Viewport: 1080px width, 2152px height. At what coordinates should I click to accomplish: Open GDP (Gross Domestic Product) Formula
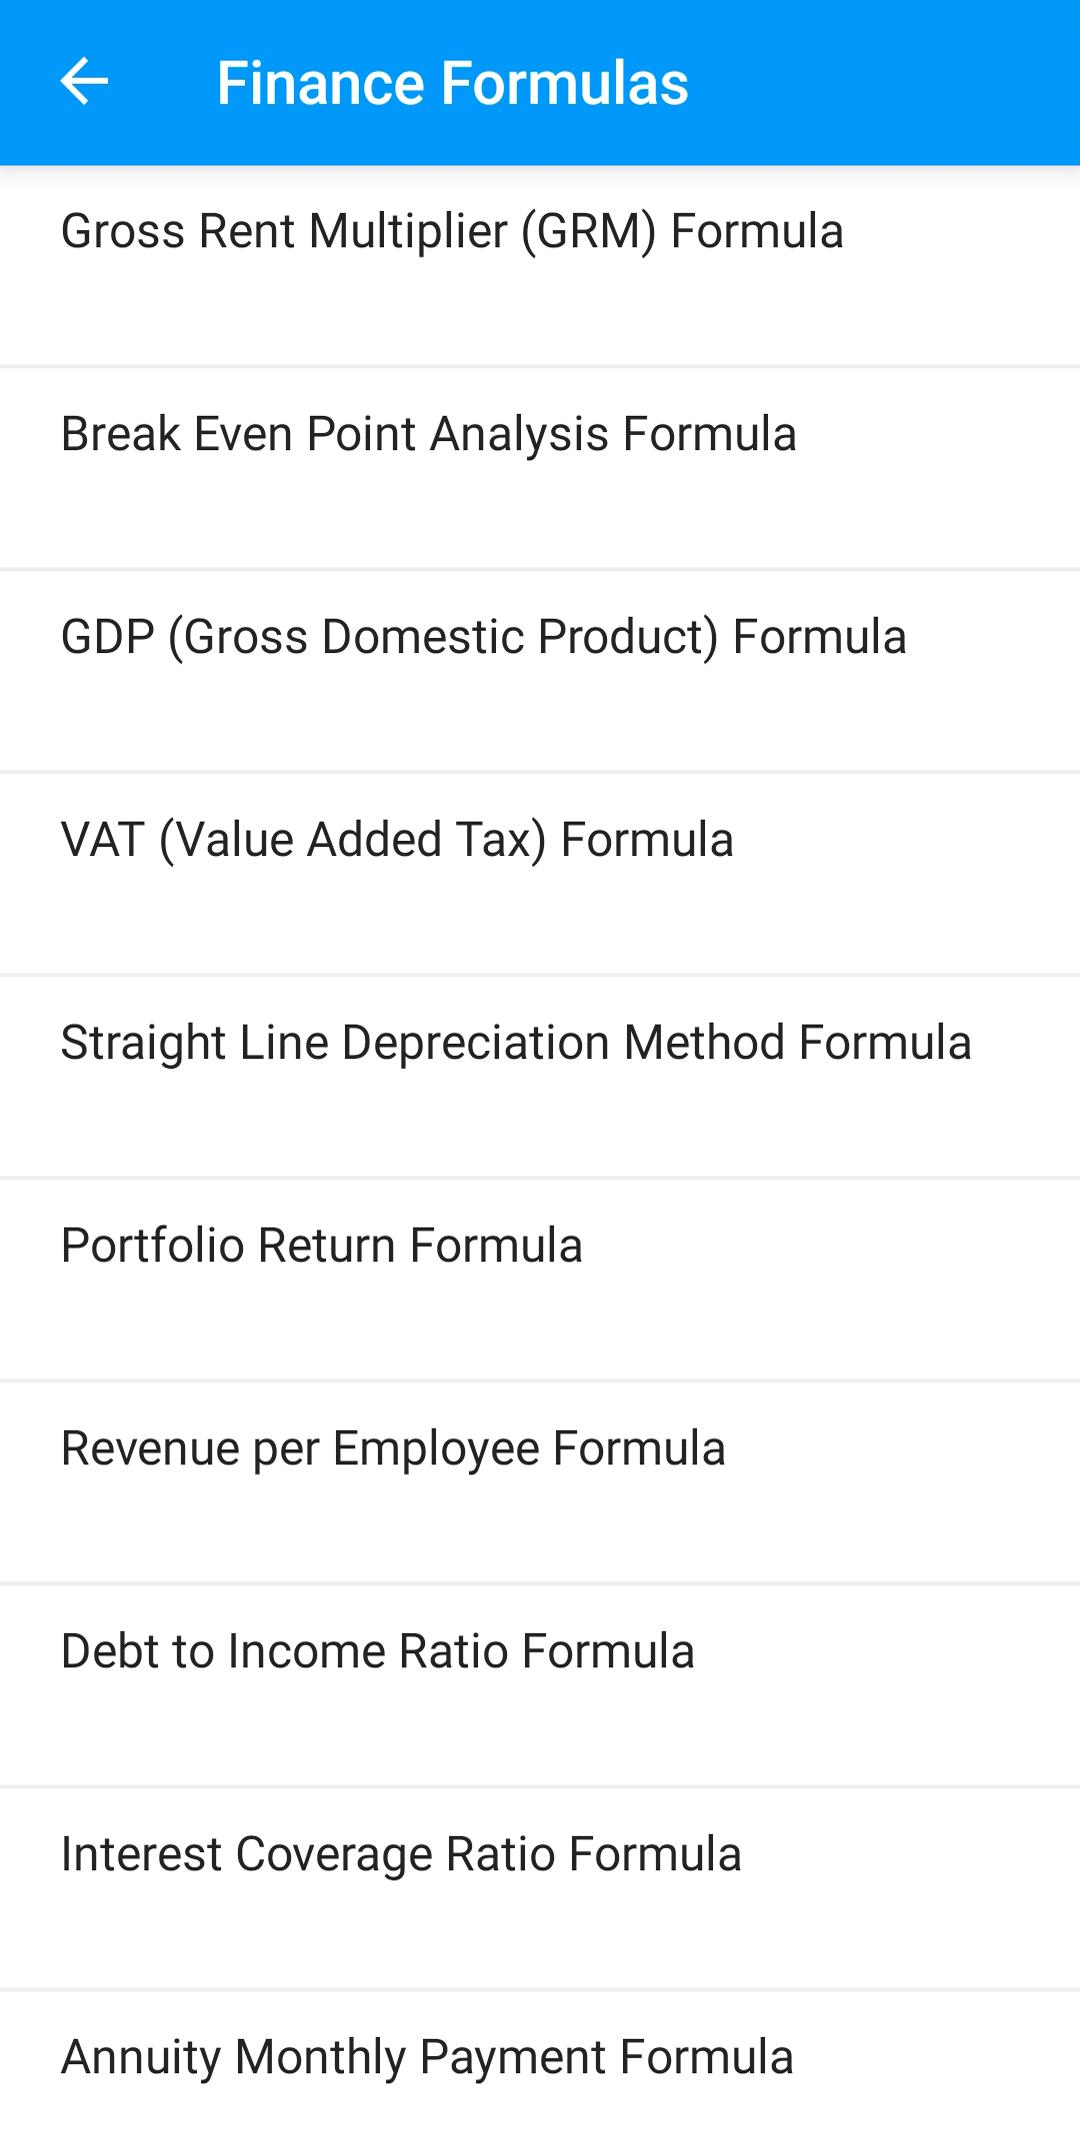tap(483, 638)
